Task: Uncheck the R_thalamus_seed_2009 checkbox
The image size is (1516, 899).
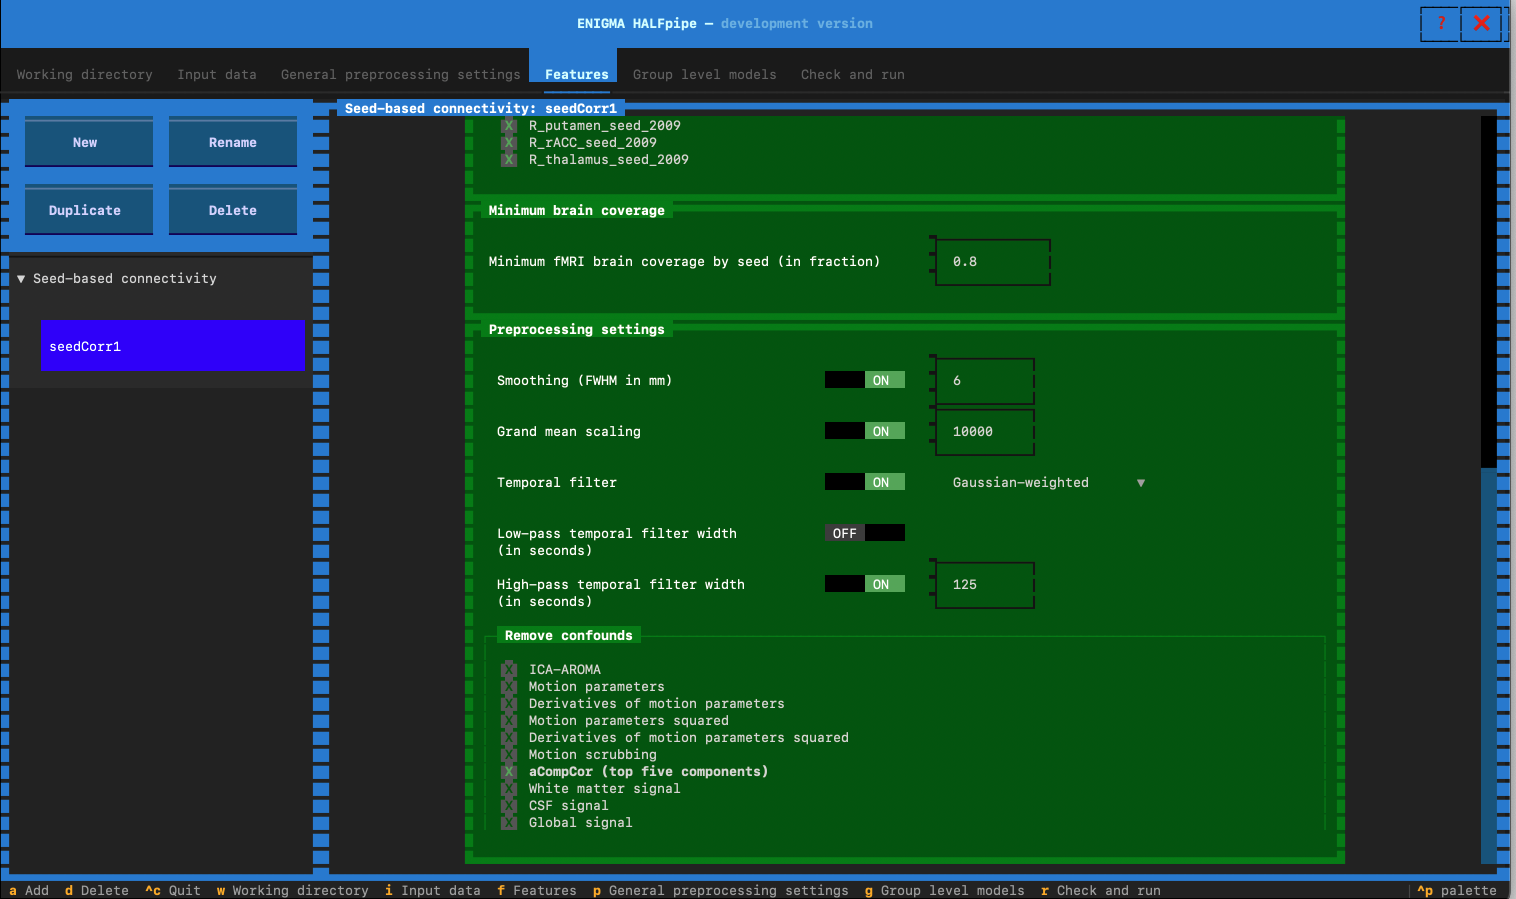Action: 509,160
